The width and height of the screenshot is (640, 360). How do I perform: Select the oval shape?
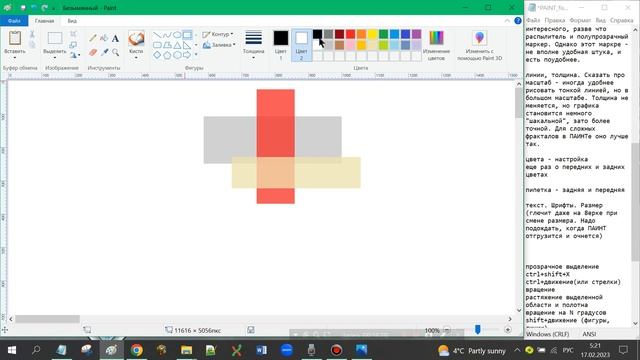pyautogui.click(x=177, y=35)
